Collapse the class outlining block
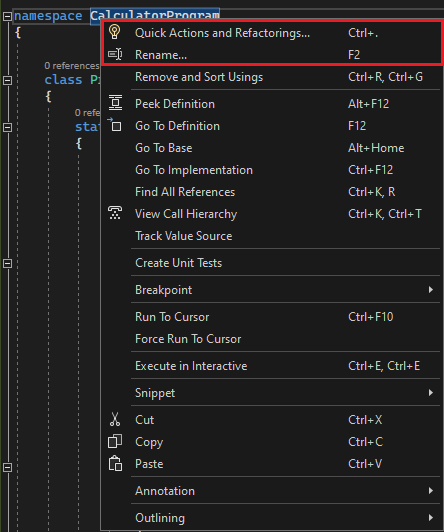The height and width of the screenshot is (532, 444). (x=7, y=80)
